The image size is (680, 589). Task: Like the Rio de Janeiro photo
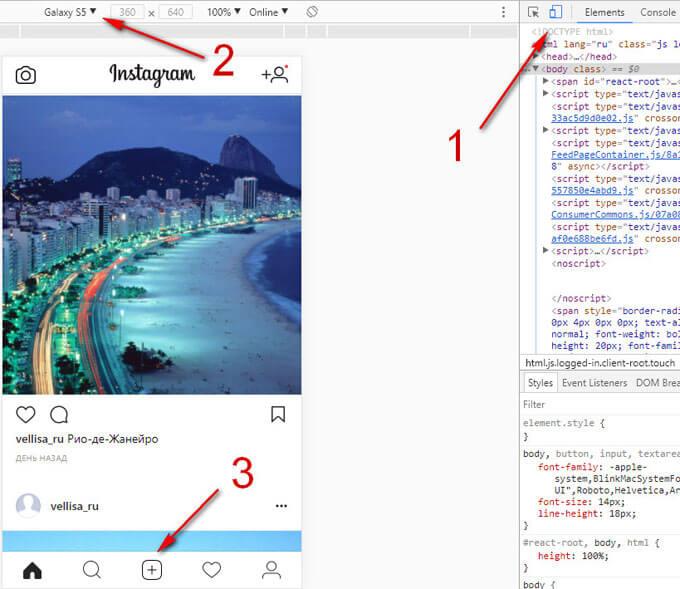tap(26, 414)
